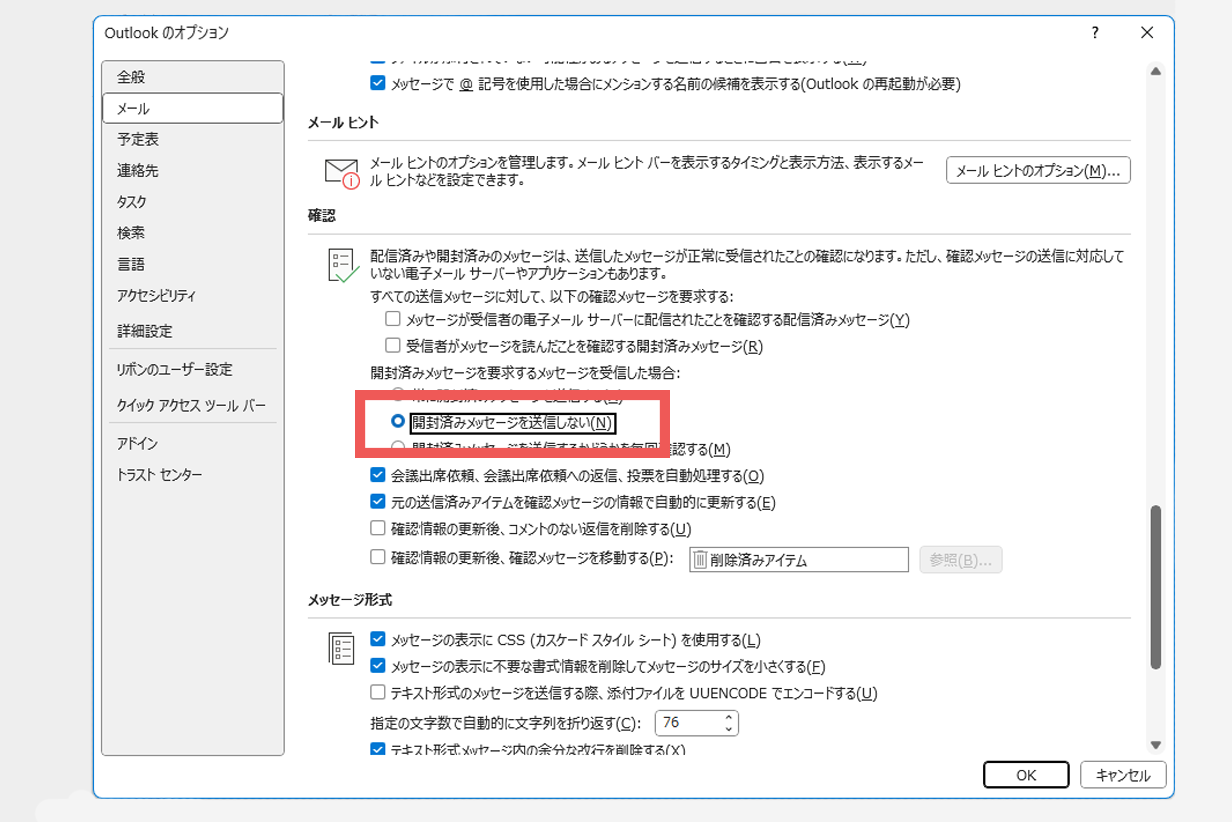Select 開封済みメッセージを送信しない radio button
The height and width of the screenshot is (822, 1232).
pyautogui.click(x=398, y=422)
